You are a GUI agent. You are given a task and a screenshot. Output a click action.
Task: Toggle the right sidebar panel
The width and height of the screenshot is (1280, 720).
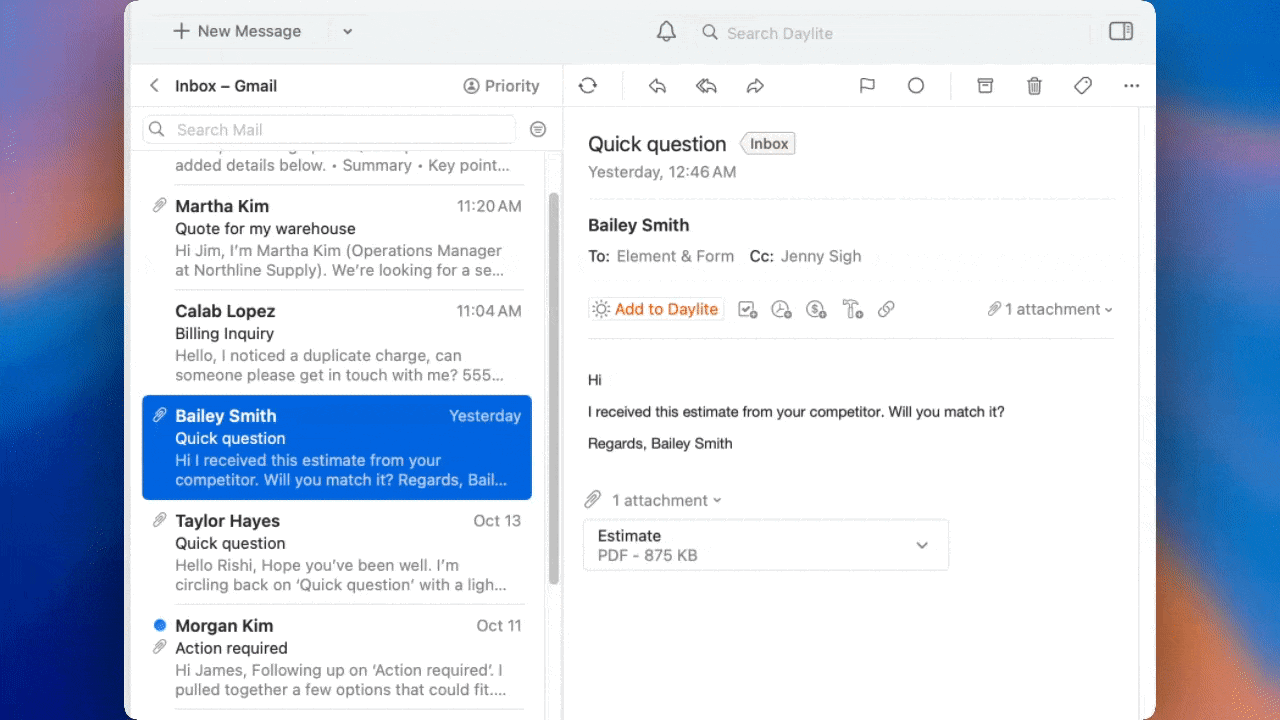click(1121, 32)
